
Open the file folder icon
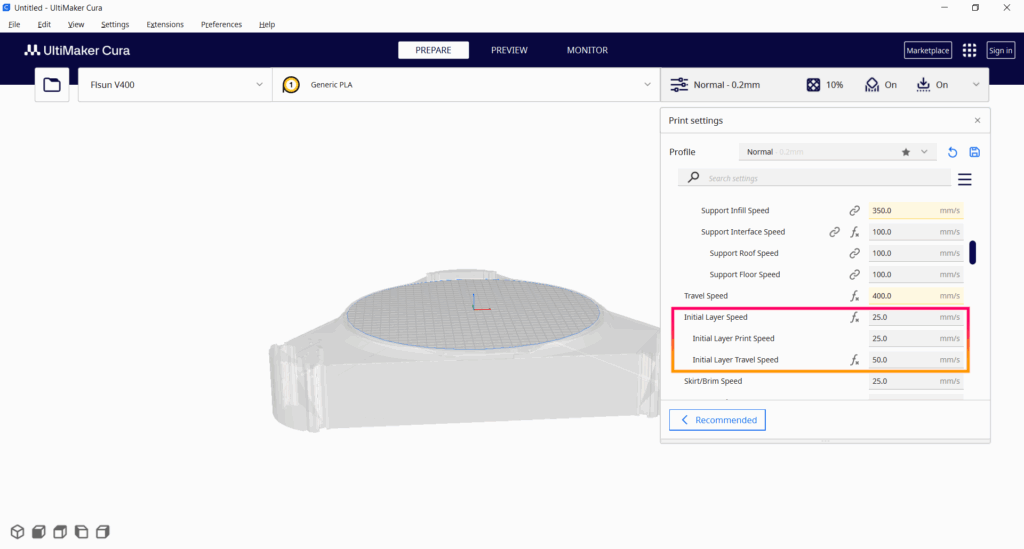tap(52, 85)
